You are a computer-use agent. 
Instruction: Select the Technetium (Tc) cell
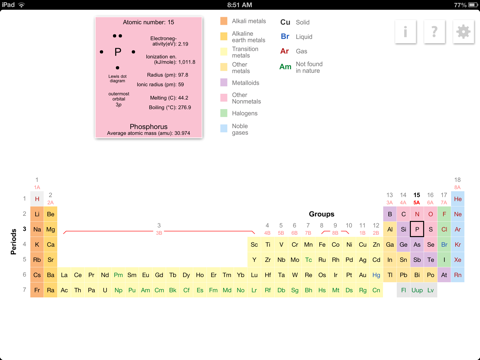[x=308, y=260]
